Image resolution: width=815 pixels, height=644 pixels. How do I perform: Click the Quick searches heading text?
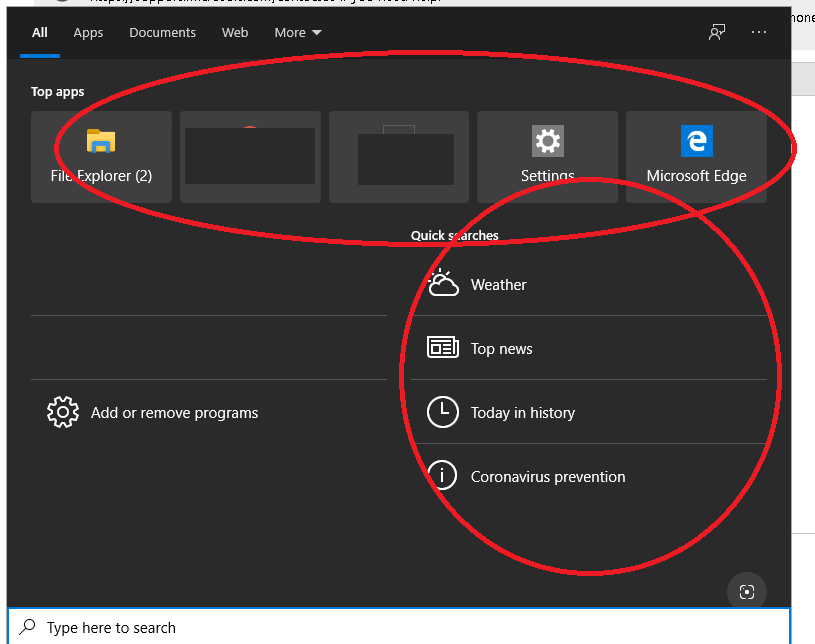tap(454, 235)
